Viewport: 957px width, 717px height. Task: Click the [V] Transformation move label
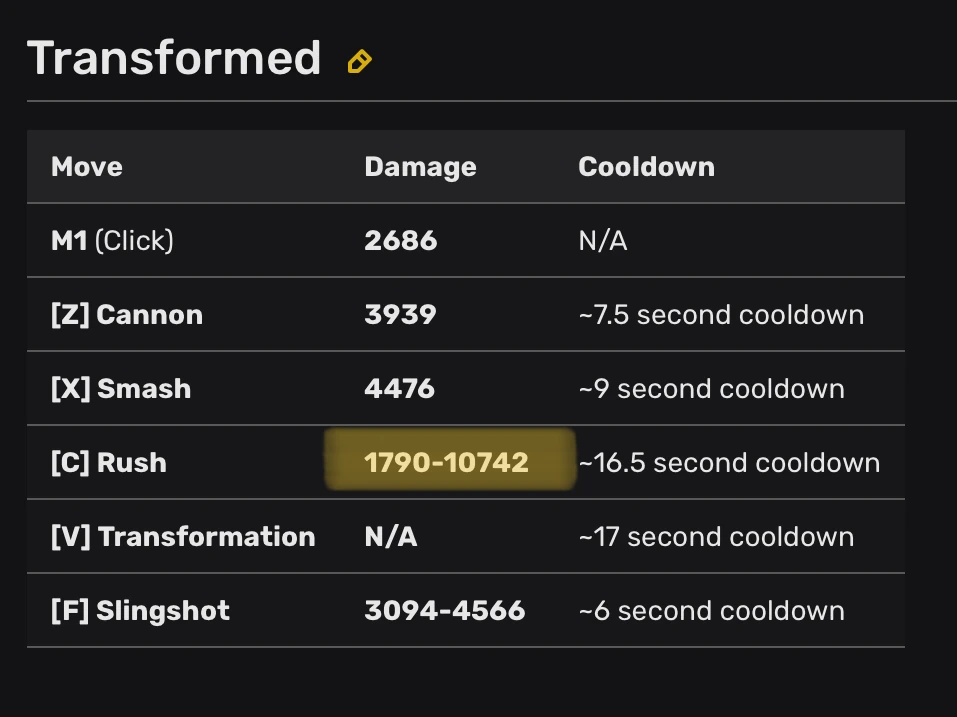[183, 536]
